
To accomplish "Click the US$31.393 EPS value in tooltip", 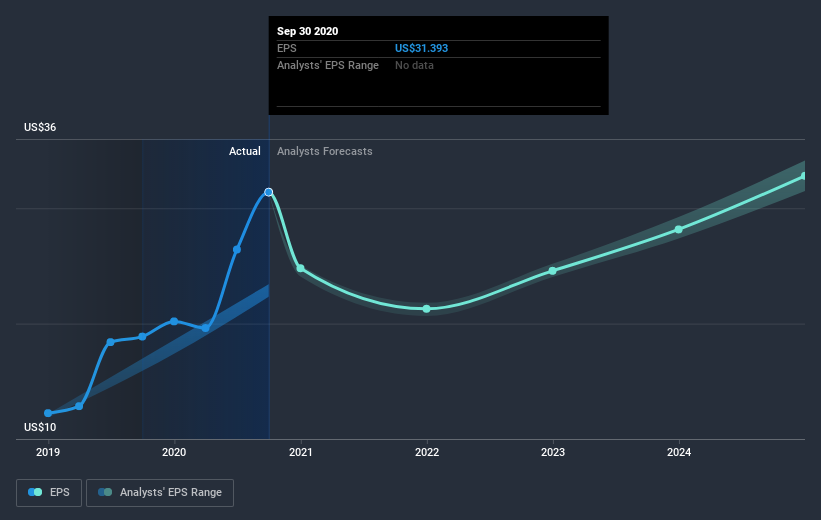I will (421, 48).
